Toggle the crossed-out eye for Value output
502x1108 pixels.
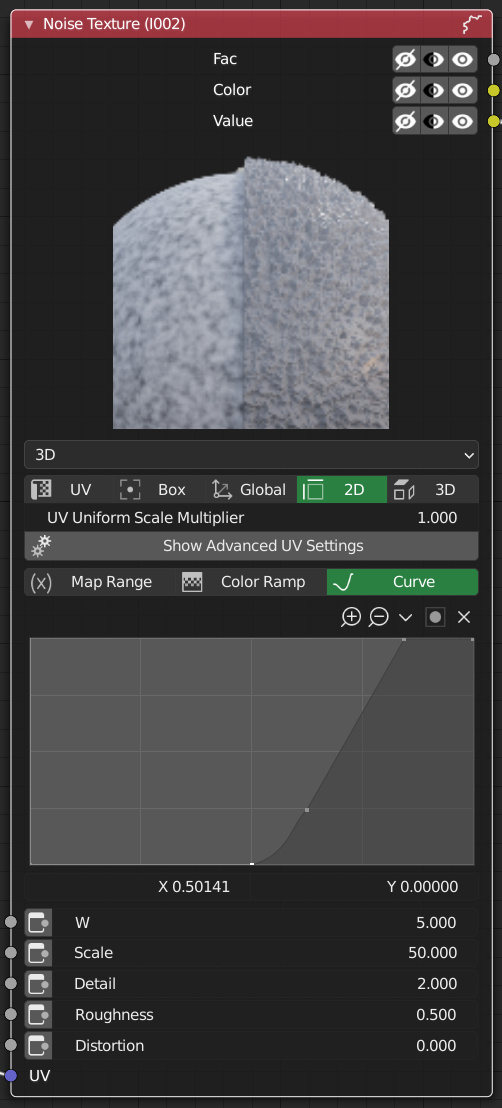coord(406,122)
